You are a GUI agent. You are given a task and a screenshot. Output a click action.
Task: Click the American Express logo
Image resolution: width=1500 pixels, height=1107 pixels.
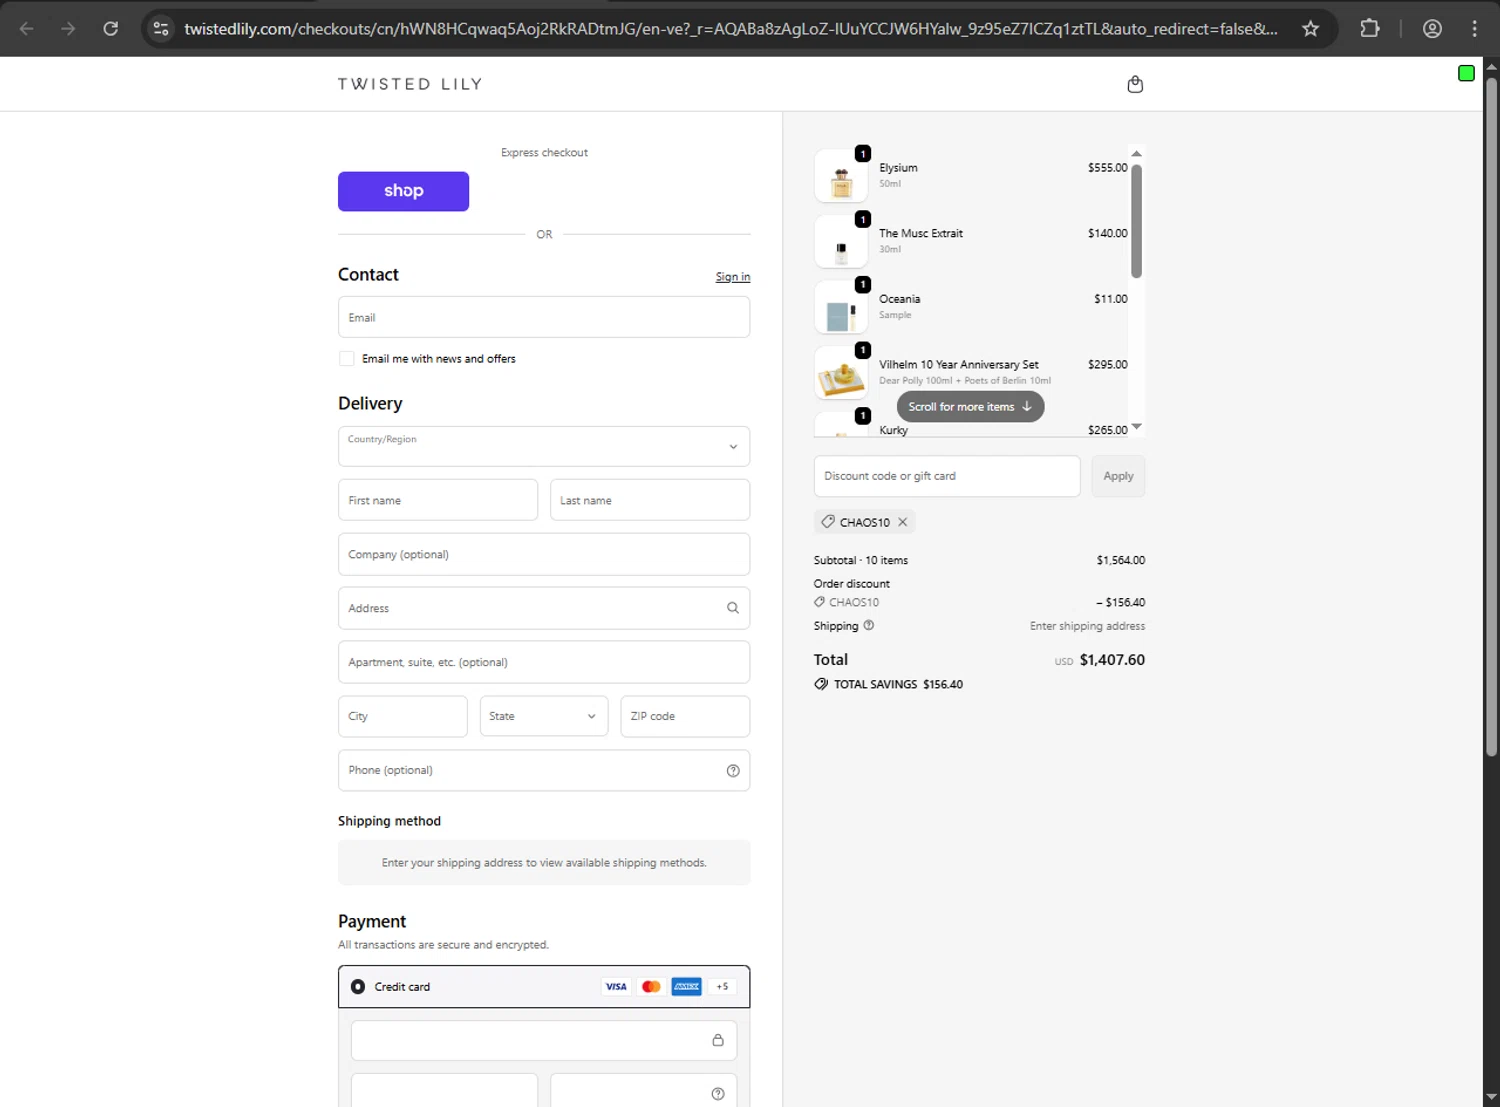[686, 987]
